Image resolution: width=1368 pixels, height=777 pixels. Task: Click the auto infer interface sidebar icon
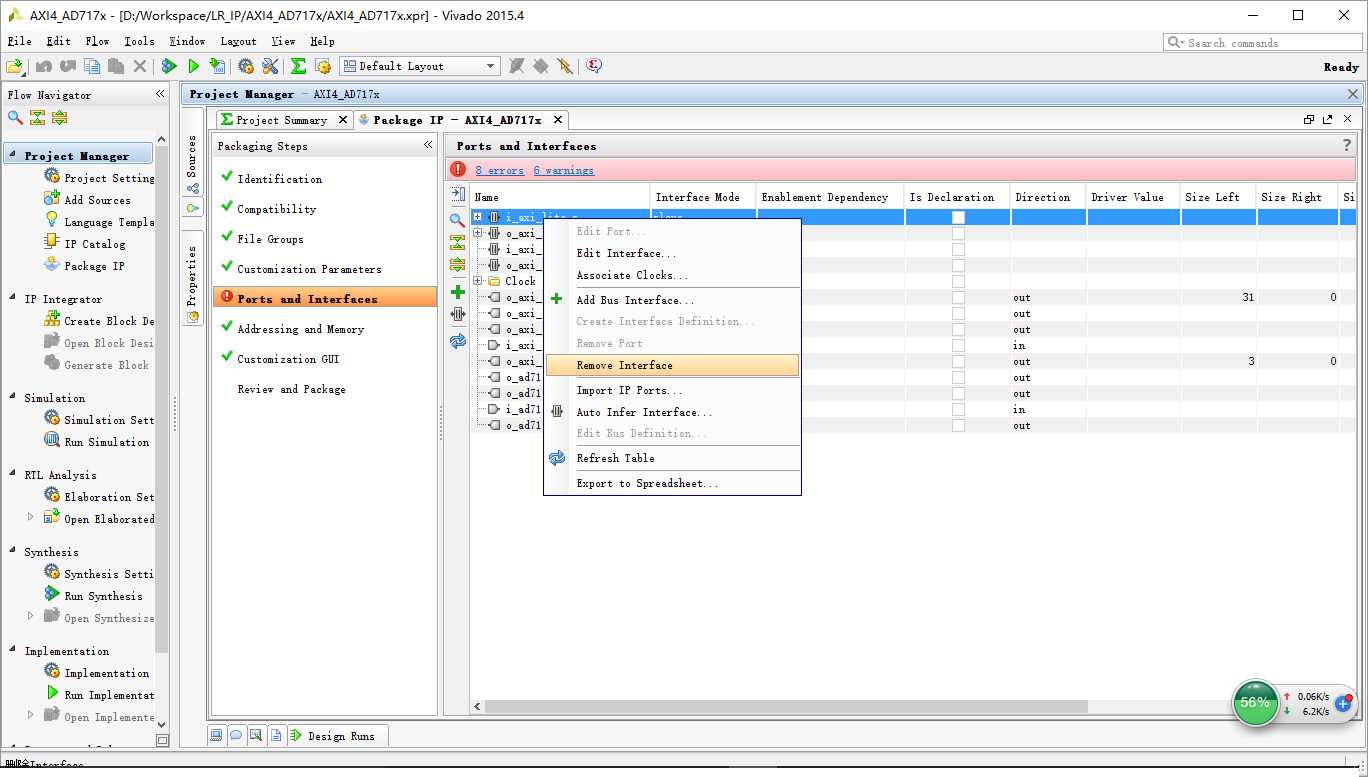click(x=457, y=314)
